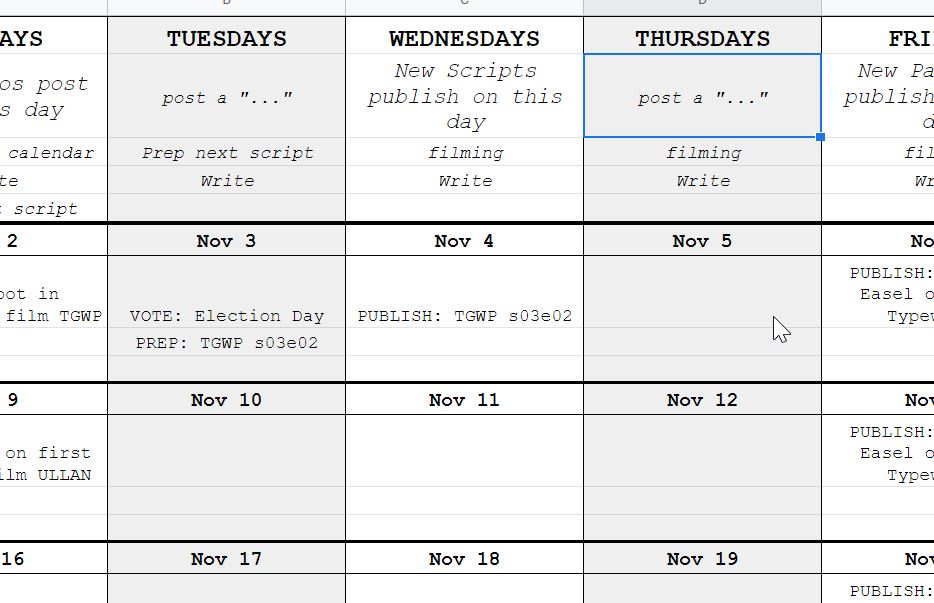Select the Nov 3 date cell
The width and height of the screenshot is (934, 603).
226,241
